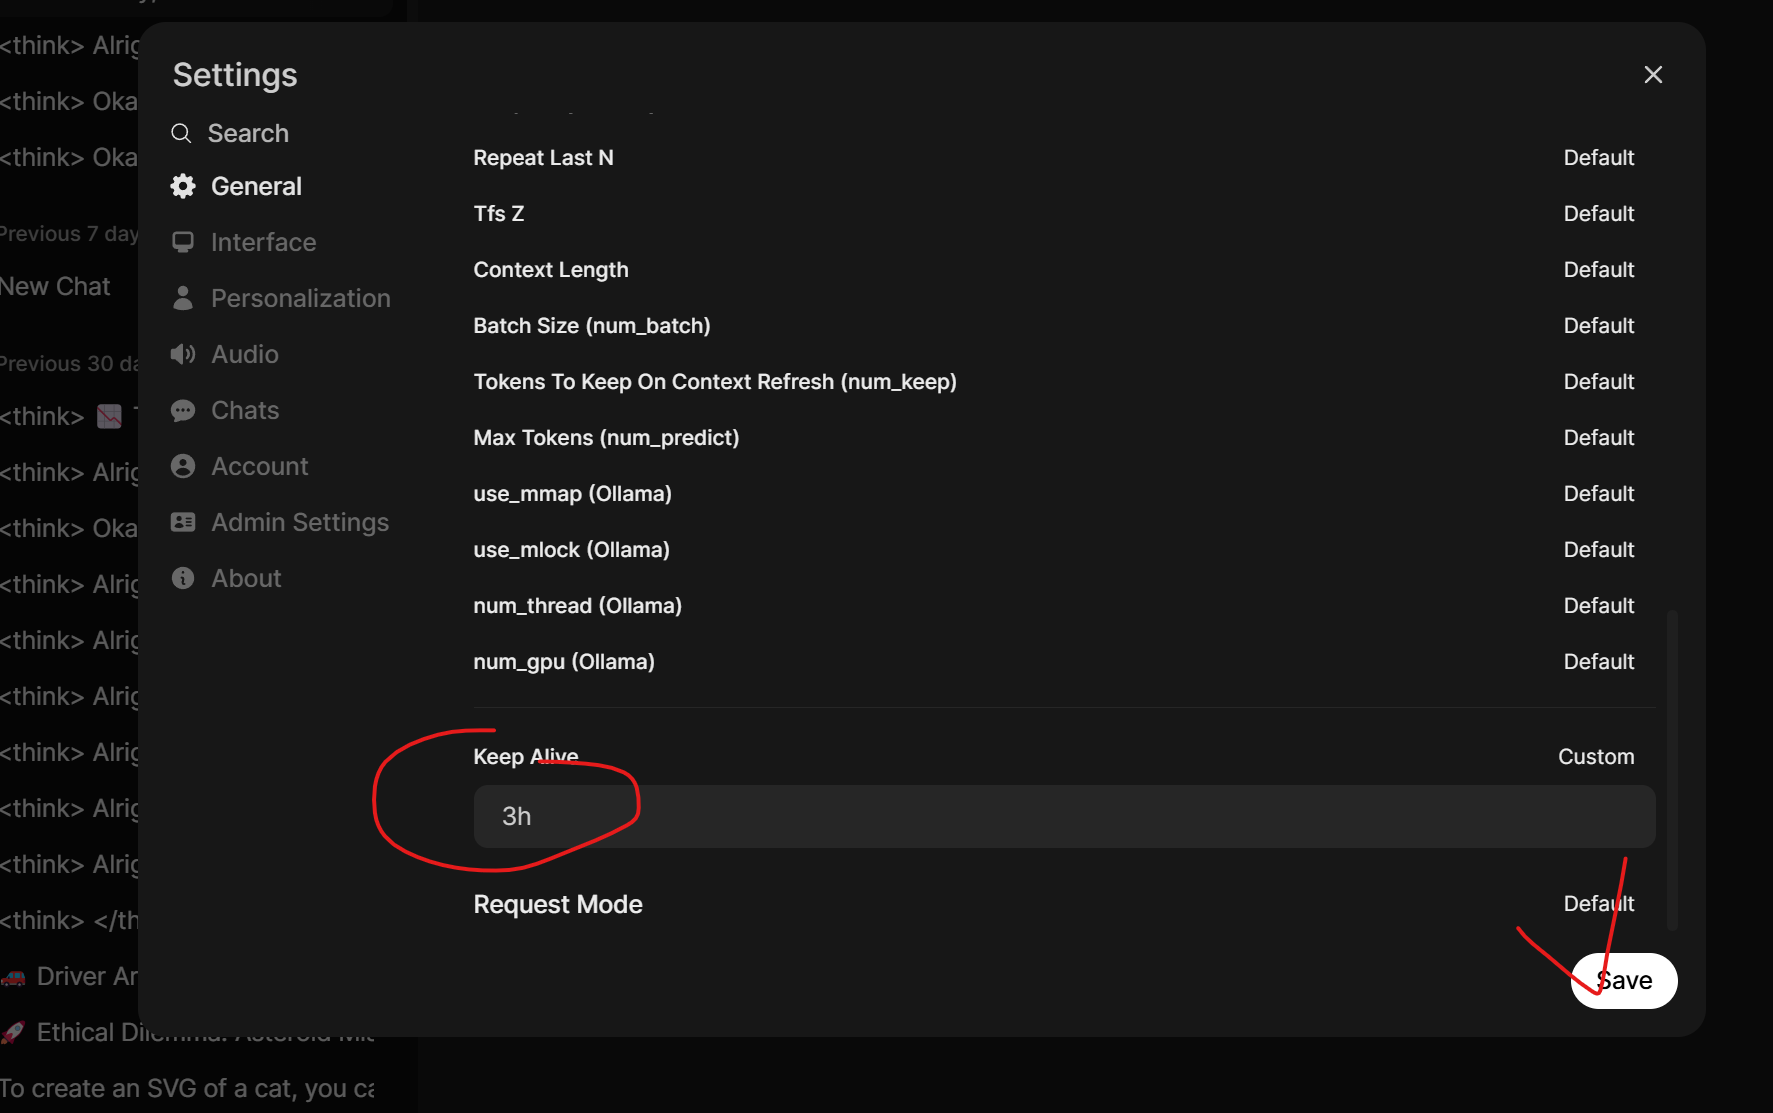The image size is (1773, 1113).
Task: Open the New Chat conversation
Action: (56, 287)
